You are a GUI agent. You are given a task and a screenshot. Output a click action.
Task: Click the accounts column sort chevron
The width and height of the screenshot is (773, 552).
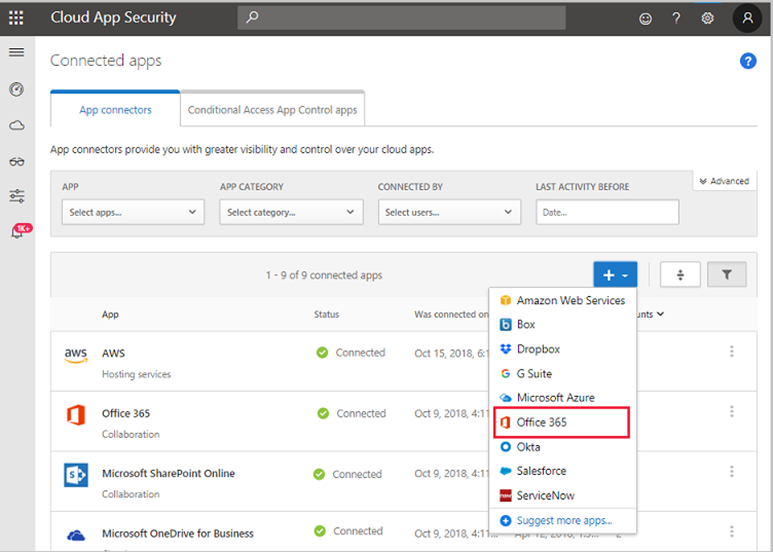pos(661,314)
